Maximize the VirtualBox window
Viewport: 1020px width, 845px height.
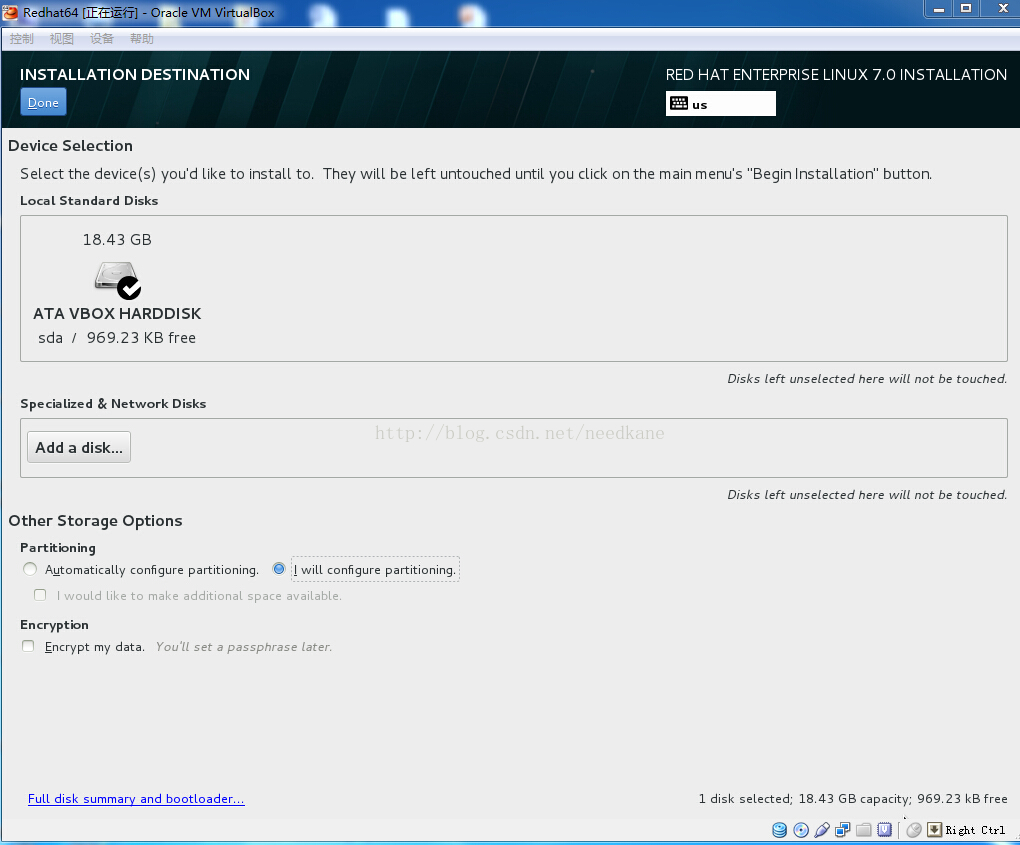(966, 9)
